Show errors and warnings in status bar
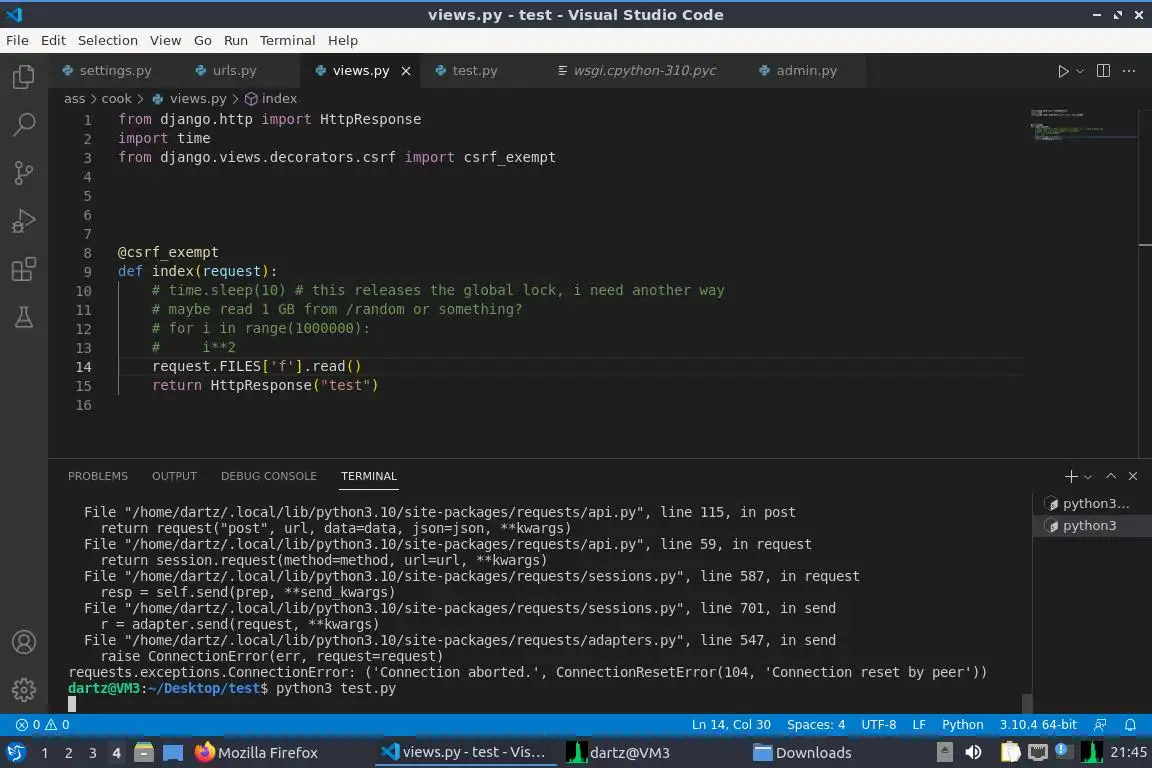 [x=43, y=725]
